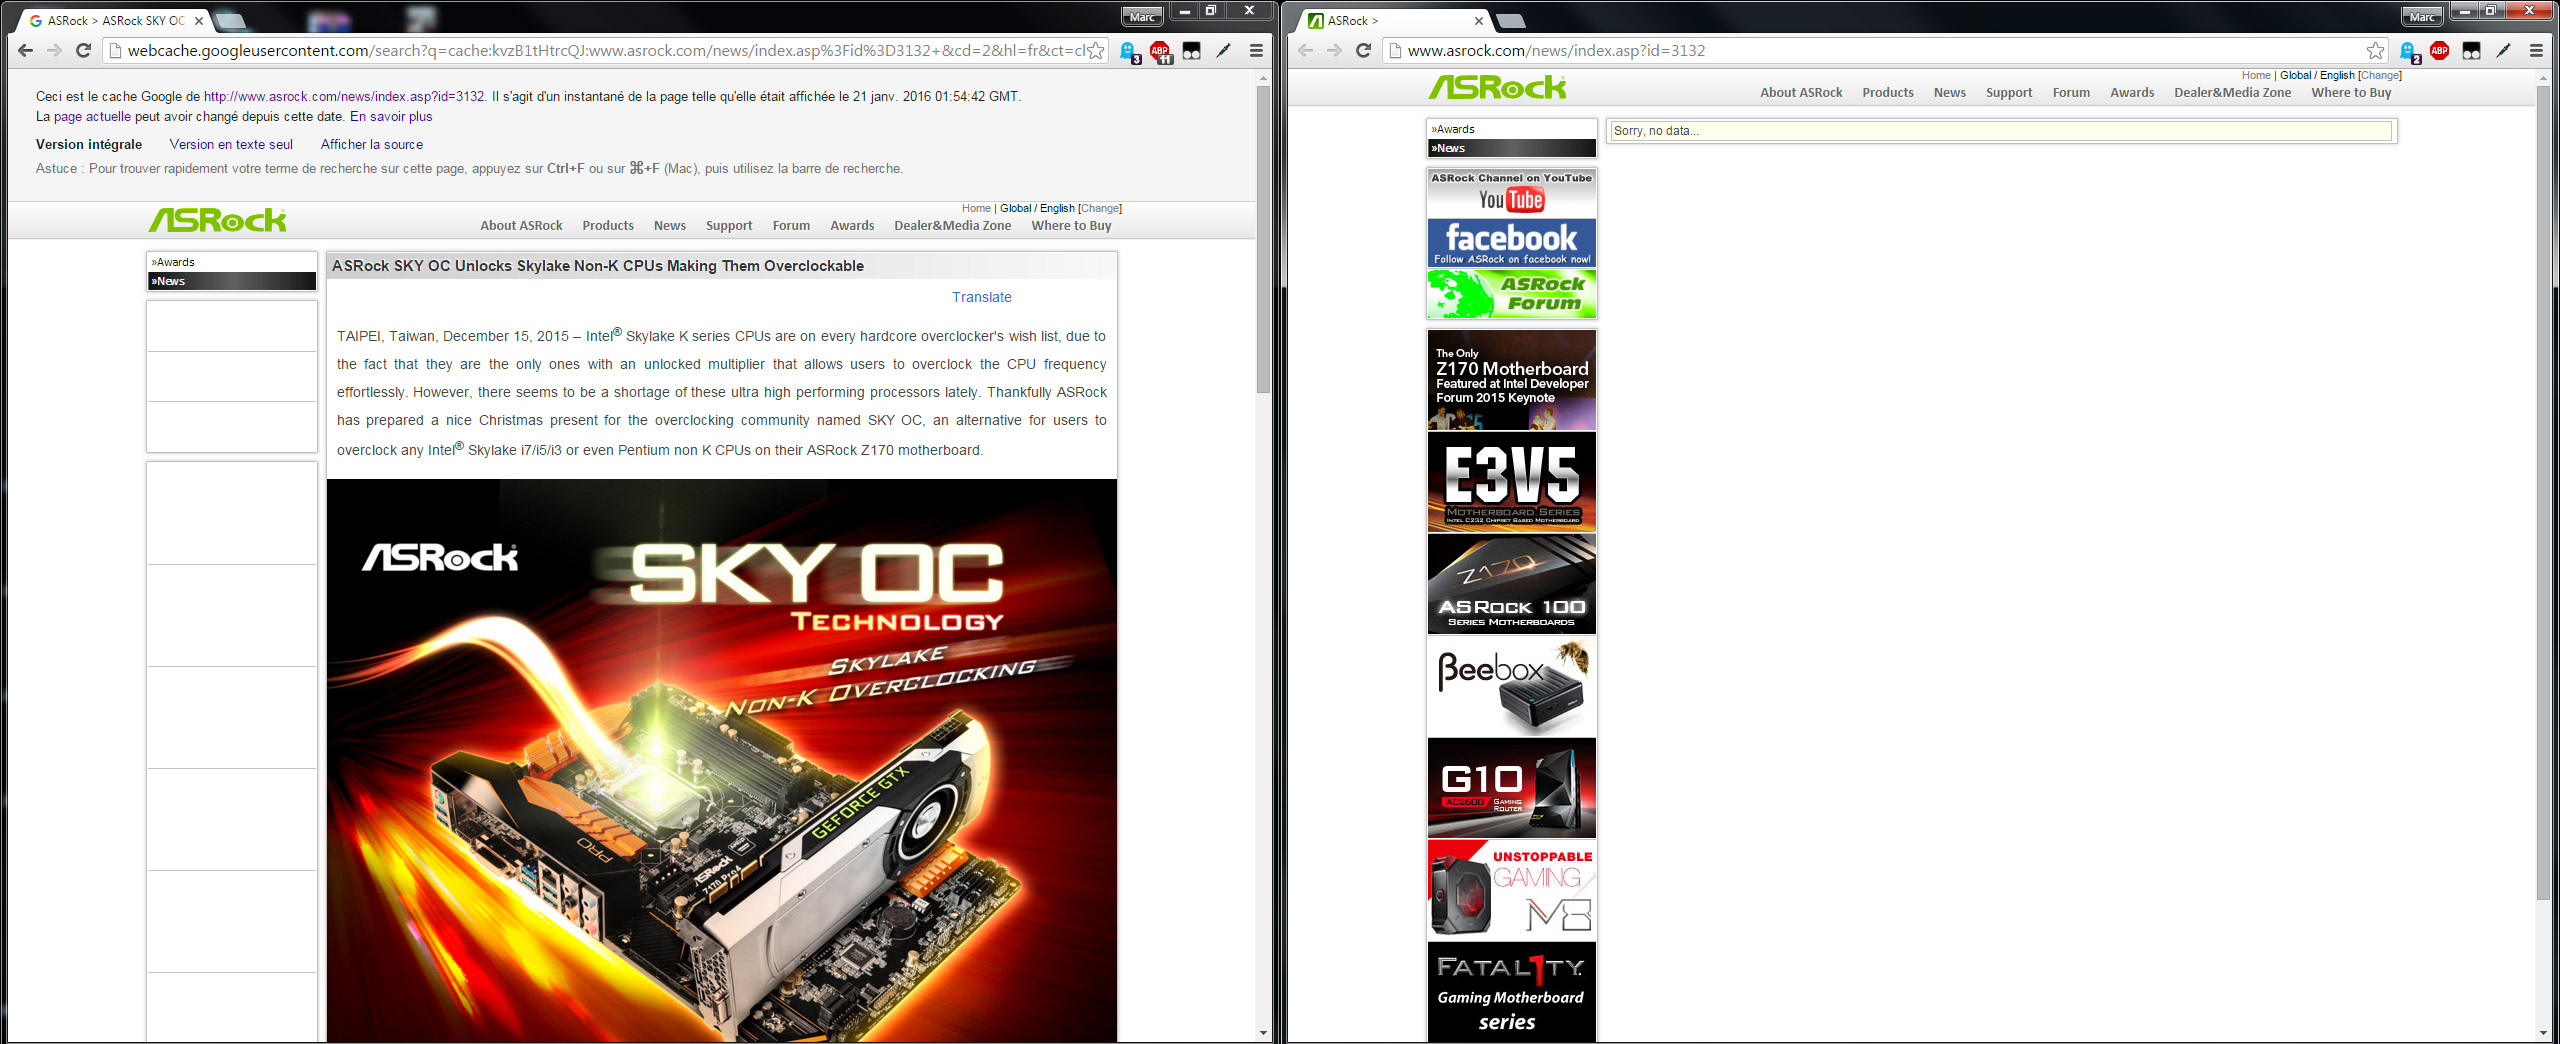Reload the page in the right browser window
2560x1044 pixels.
1363,51
